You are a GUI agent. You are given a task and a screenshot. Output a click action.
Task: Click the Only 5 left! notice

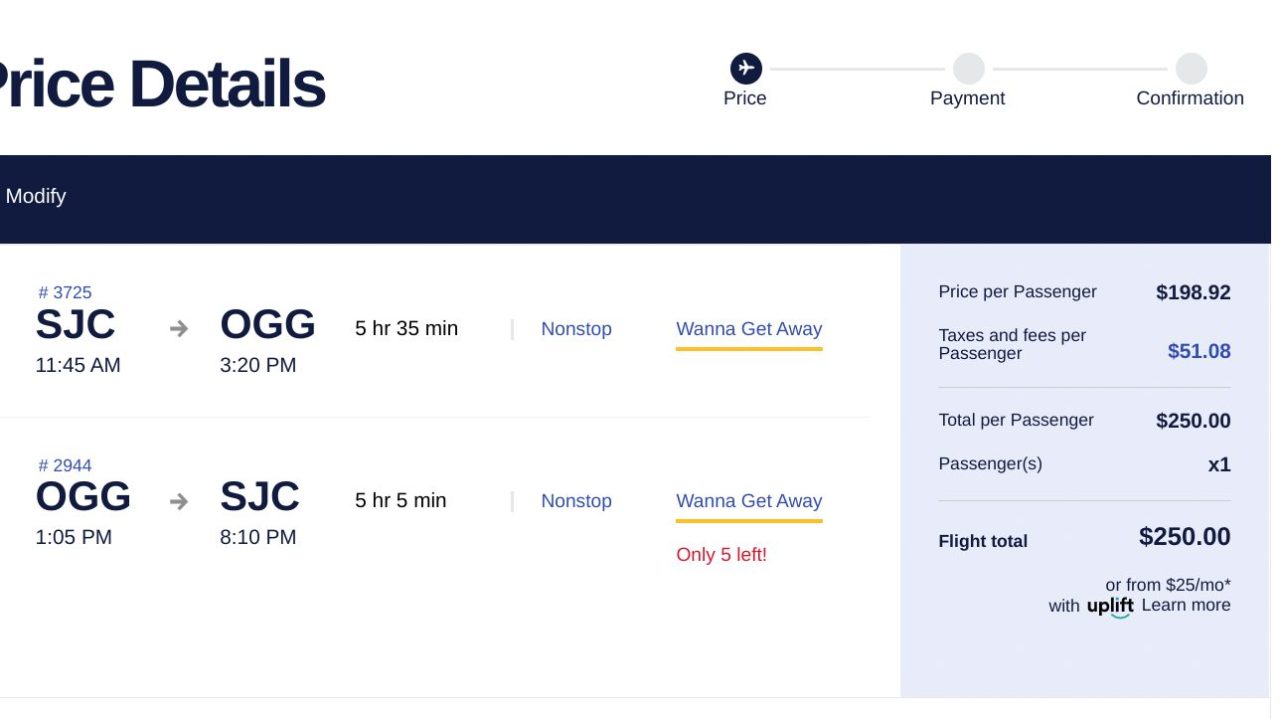721,554
